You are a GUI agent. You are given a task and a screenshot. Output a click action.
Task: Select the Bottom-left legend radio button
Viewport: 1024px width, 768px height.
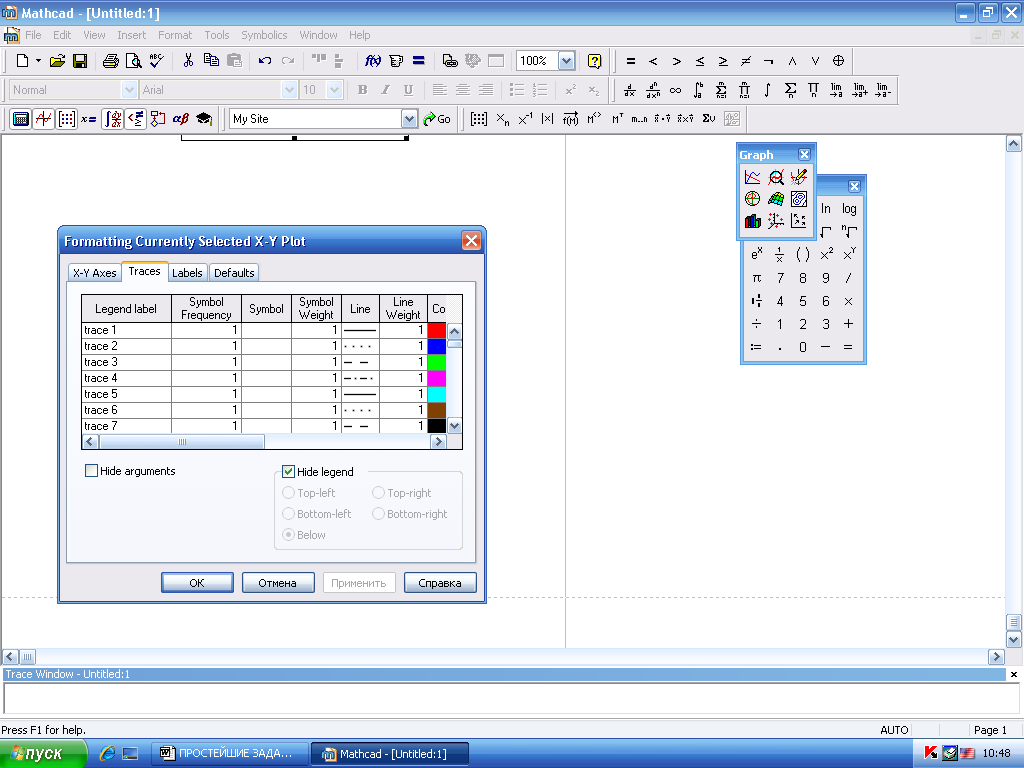click(x=288, y=513)
